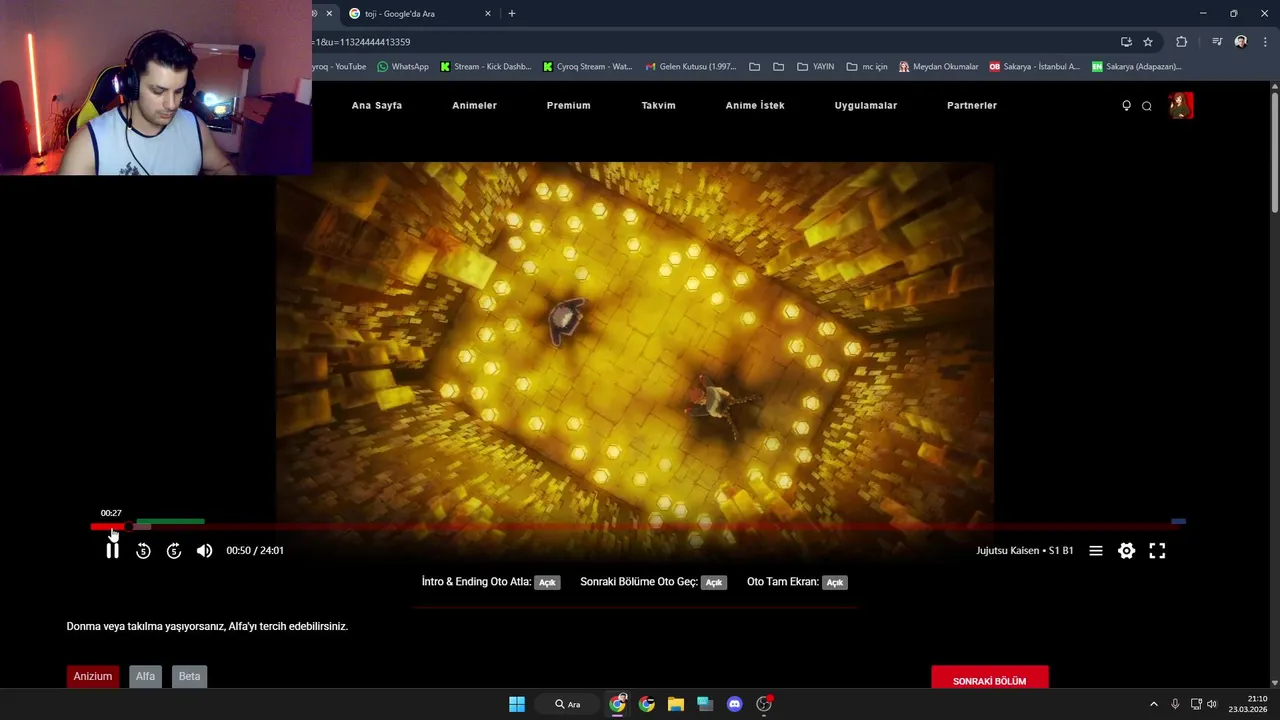Toggle Sonraki Bölüme Oto Geç switch
Image resolution: width=1280 pixels, height=720 pixels.
(713, 582)
